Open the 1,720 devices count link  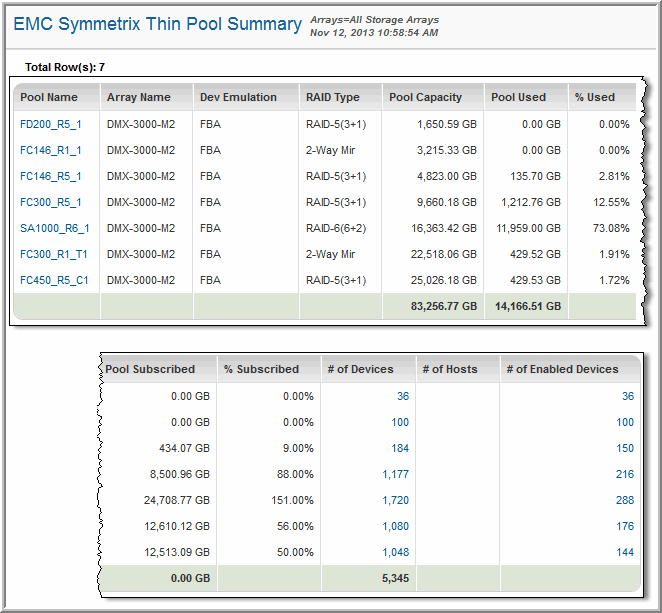tap(395, 499)
